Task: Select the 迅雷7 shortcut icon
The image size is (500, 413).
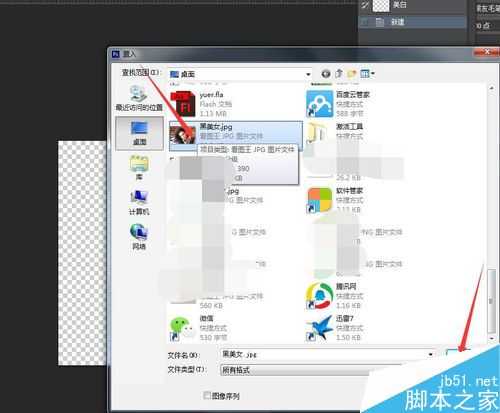Action: click(320, 328)
